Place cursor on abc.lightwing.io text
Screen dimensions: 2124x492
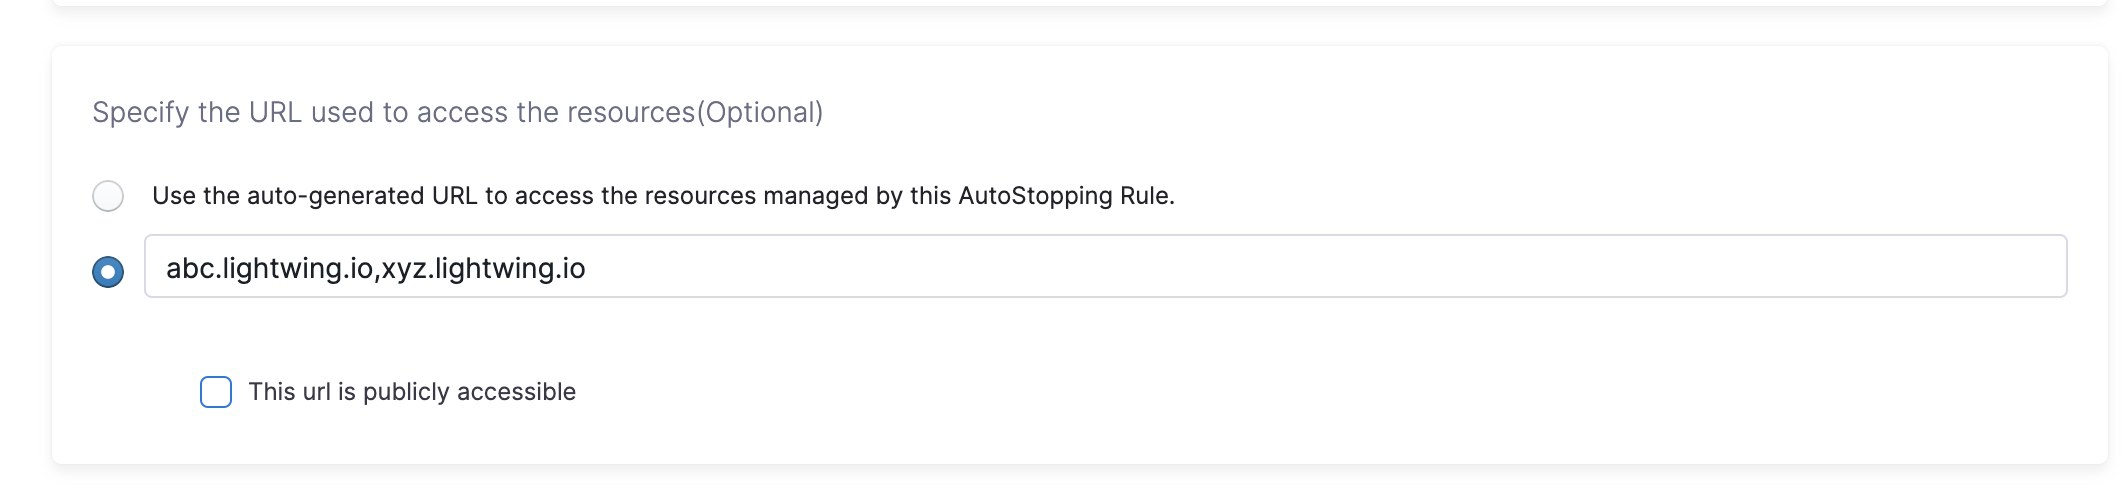268,268
